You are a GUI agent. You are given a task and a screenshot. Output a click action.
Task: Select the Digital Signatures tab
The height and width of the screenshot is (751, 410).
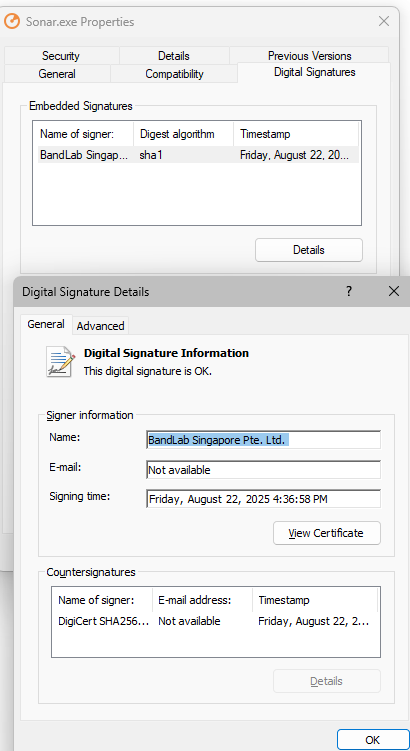click(314, 72)
